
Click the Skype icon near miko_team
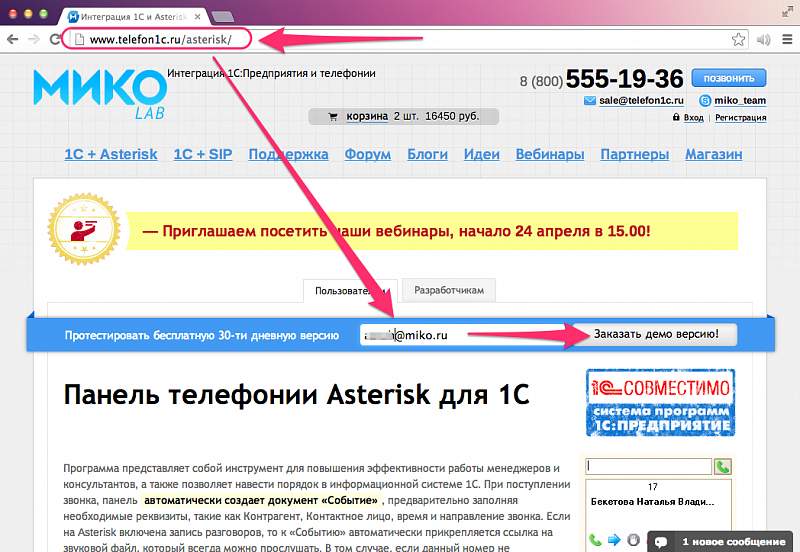(705, 101)
